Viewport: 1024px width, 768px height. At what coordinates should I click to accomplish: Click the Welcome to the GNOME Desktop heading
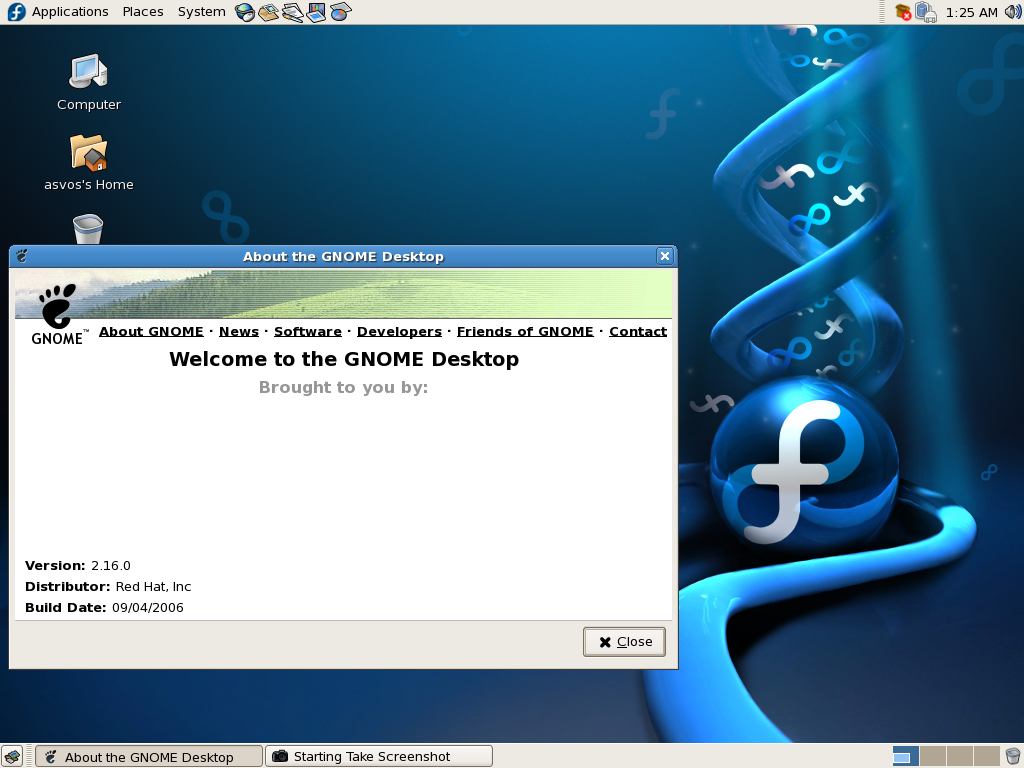click(344, 359)
